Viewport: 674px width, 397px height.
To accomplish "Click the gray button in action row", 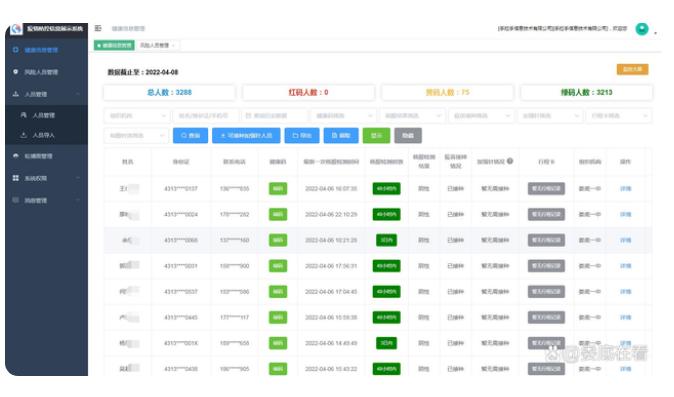I will [x=408, y=135].
